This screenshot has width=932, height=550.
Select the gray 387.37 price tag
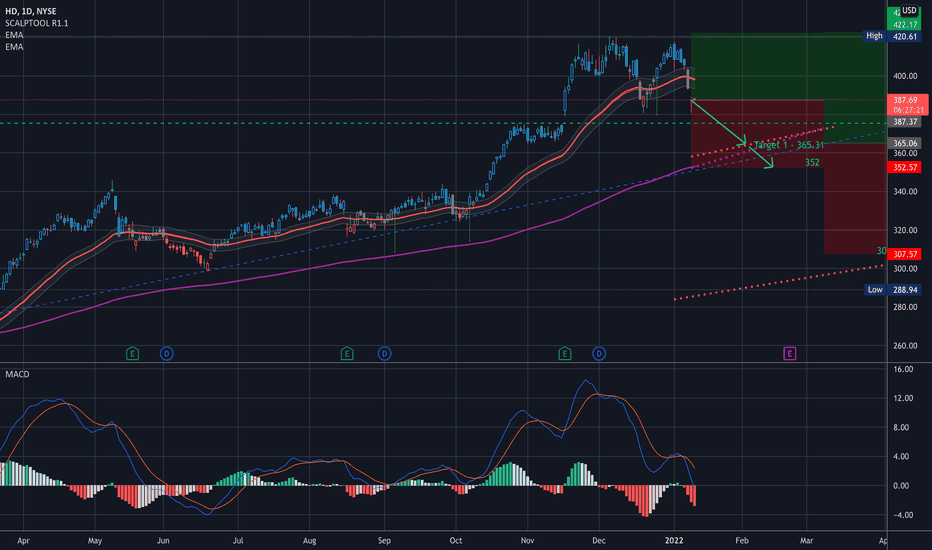[x=905, y=122]
